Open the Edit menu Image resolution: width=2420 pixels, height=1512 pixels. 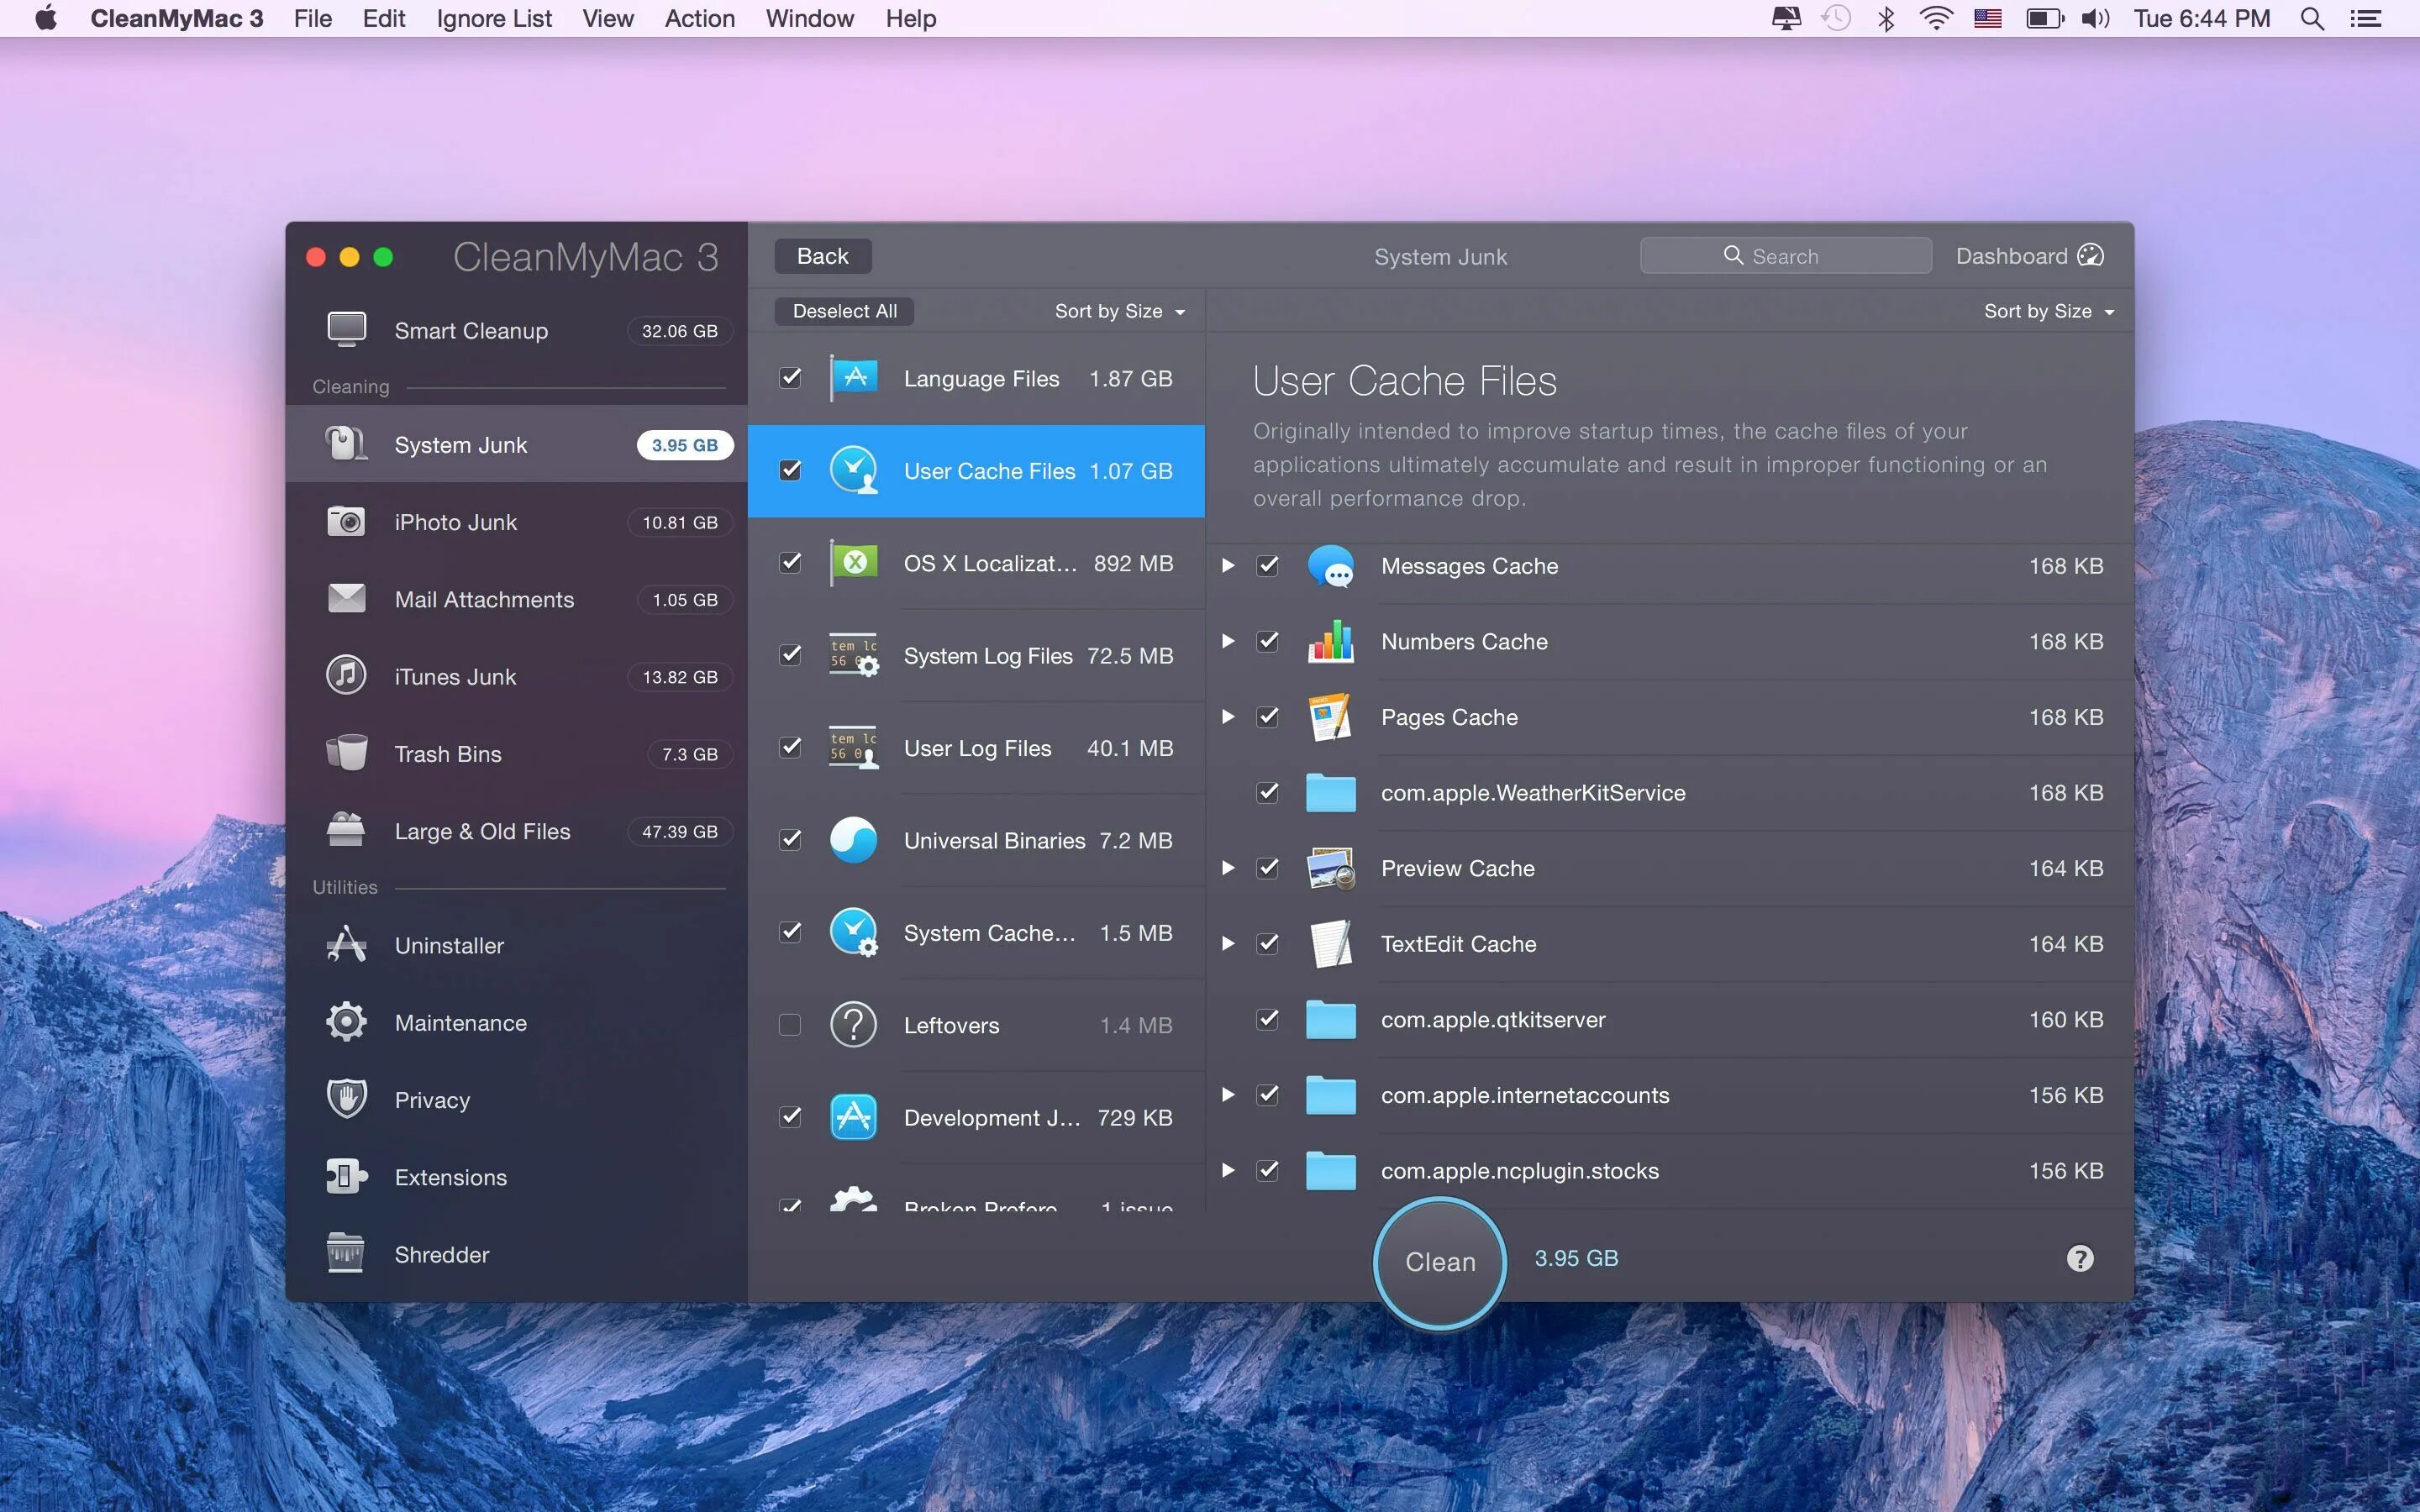[x=384, y=19]
